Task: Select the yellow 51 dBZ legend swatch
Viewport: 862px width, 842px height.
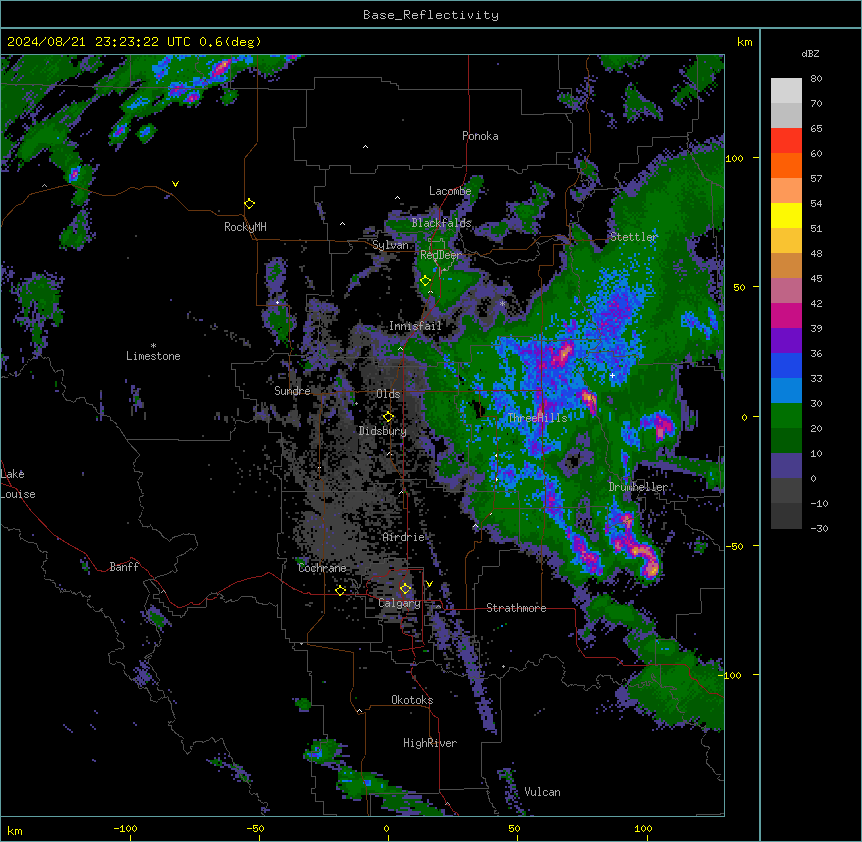Action: (x=786, y=215)
